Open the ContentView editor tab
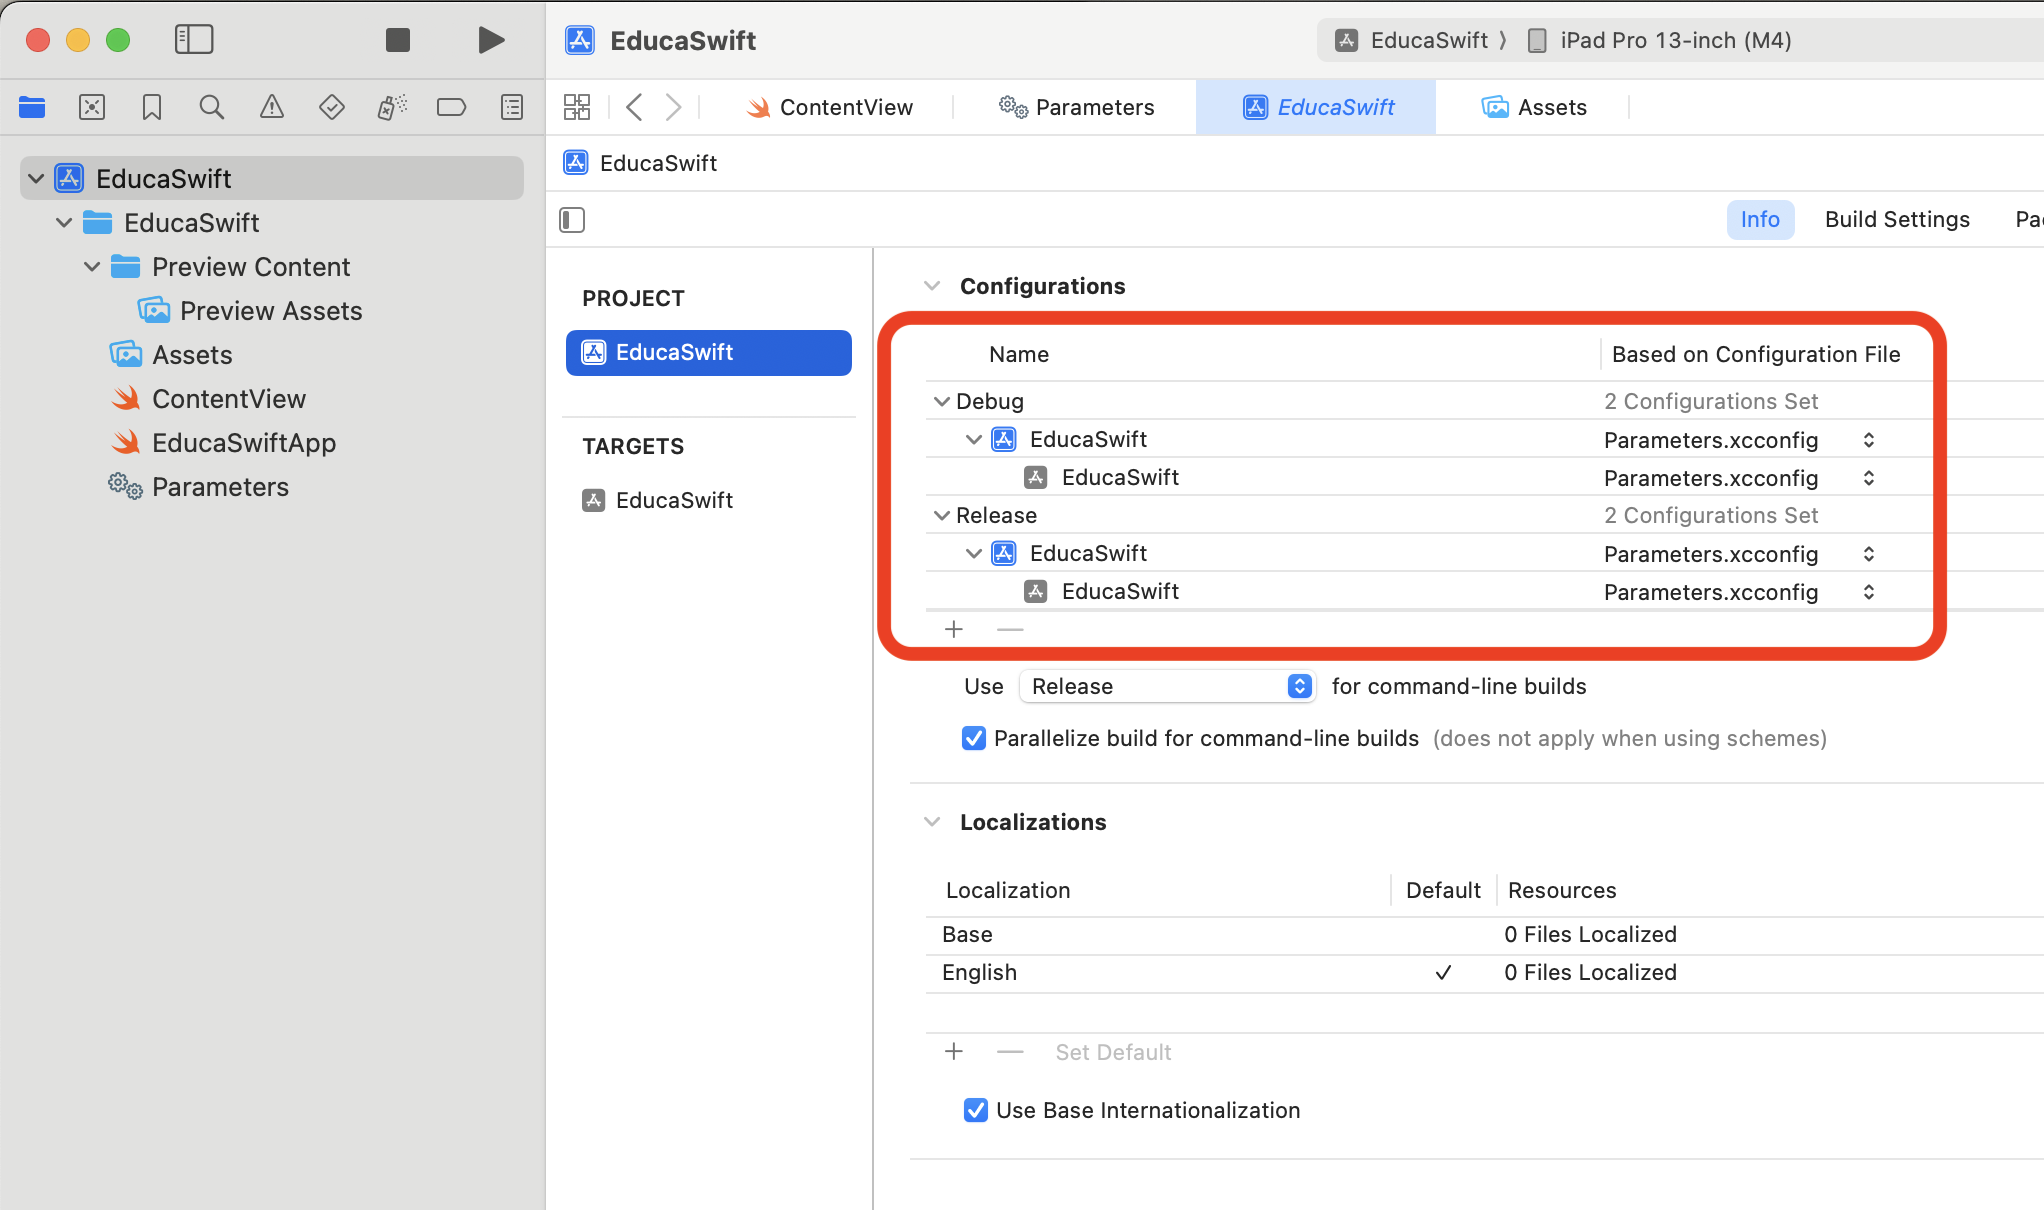 coord(829,107)
